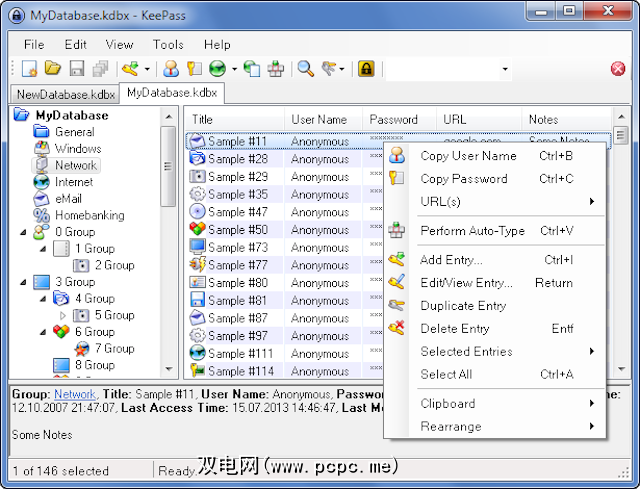This screenshot has height=489, width=640.
Task: Click the Copy User Name toolbar icon
Action: 171,69
